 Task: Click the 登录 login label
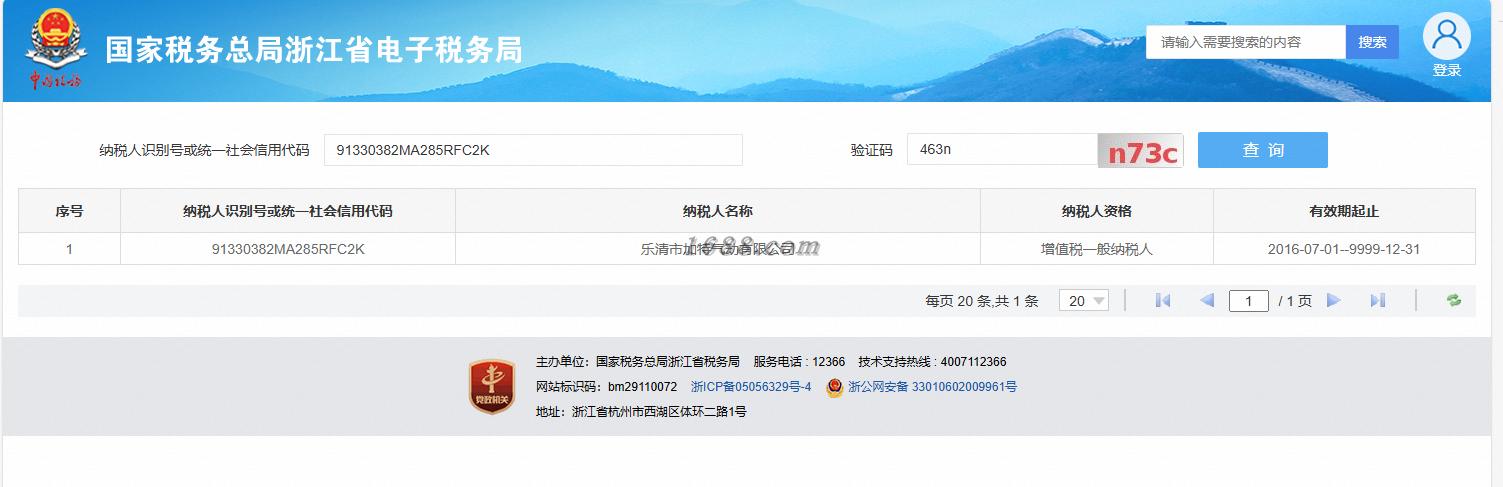coord(1447,70)
